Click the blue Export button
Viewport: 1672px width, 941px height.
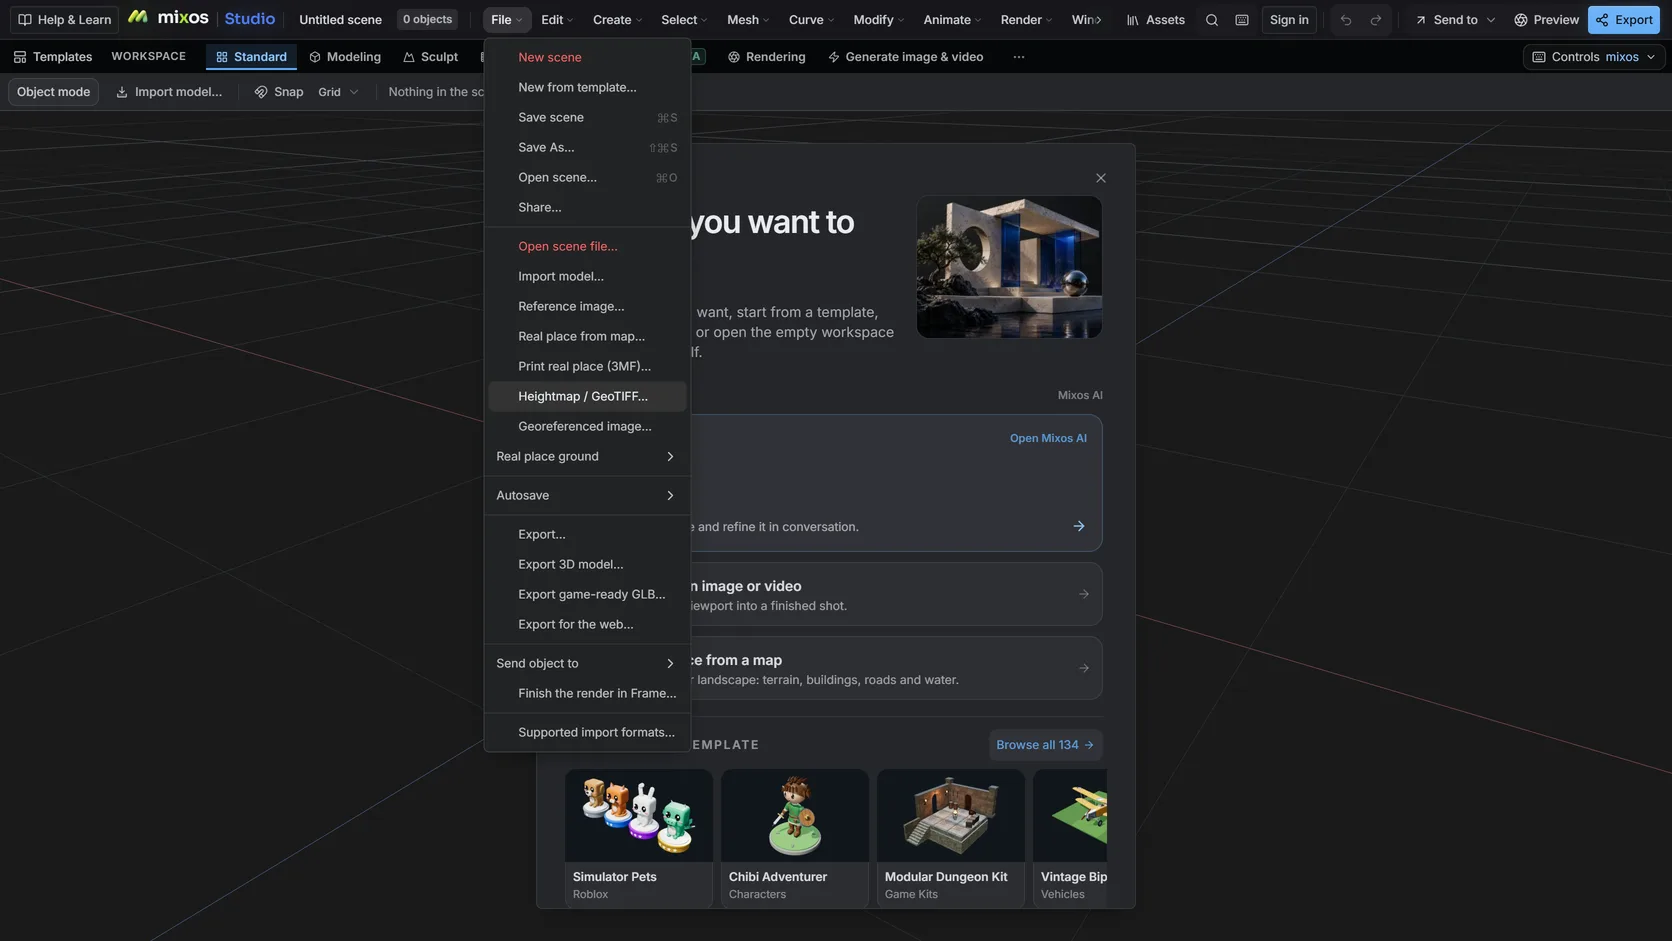click(1624, 20)
